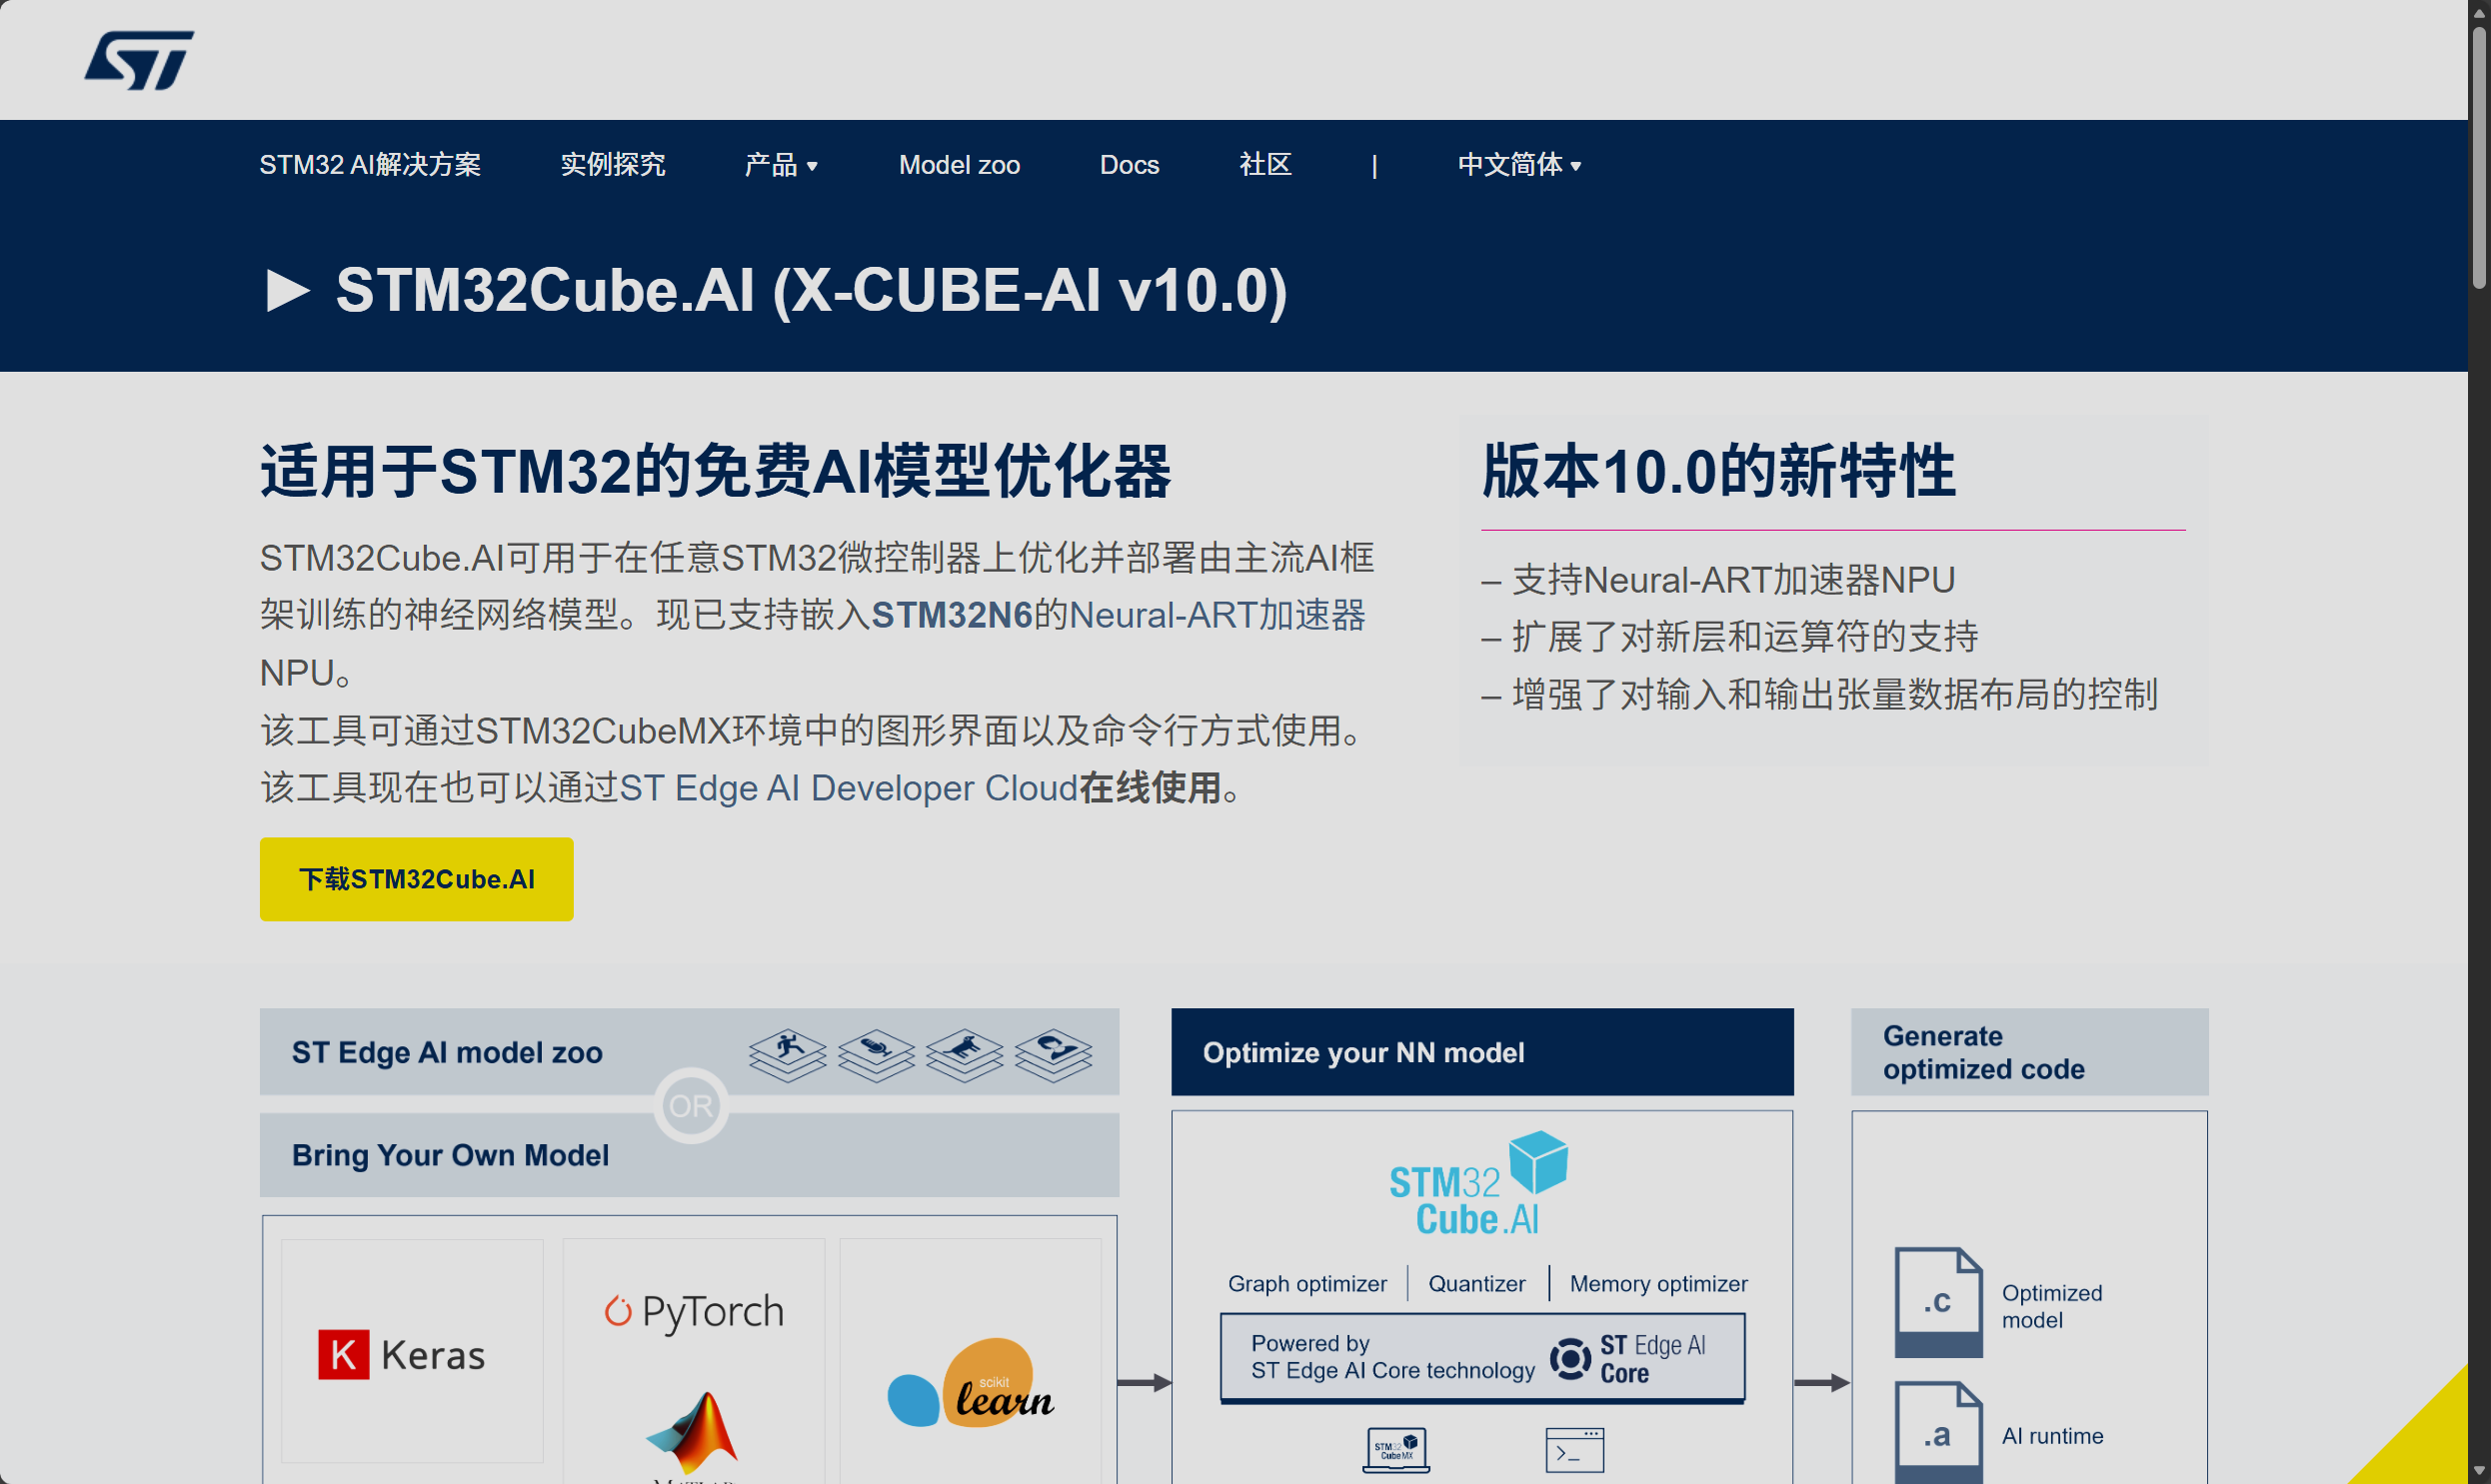Open the Model zoo menu item
Image resolution: width=2491 pixels, height=1484 pixels.
pos(959,165)
